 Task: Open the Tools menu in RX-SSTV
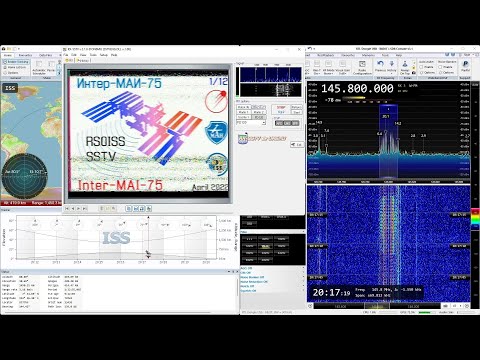point(93,55)
